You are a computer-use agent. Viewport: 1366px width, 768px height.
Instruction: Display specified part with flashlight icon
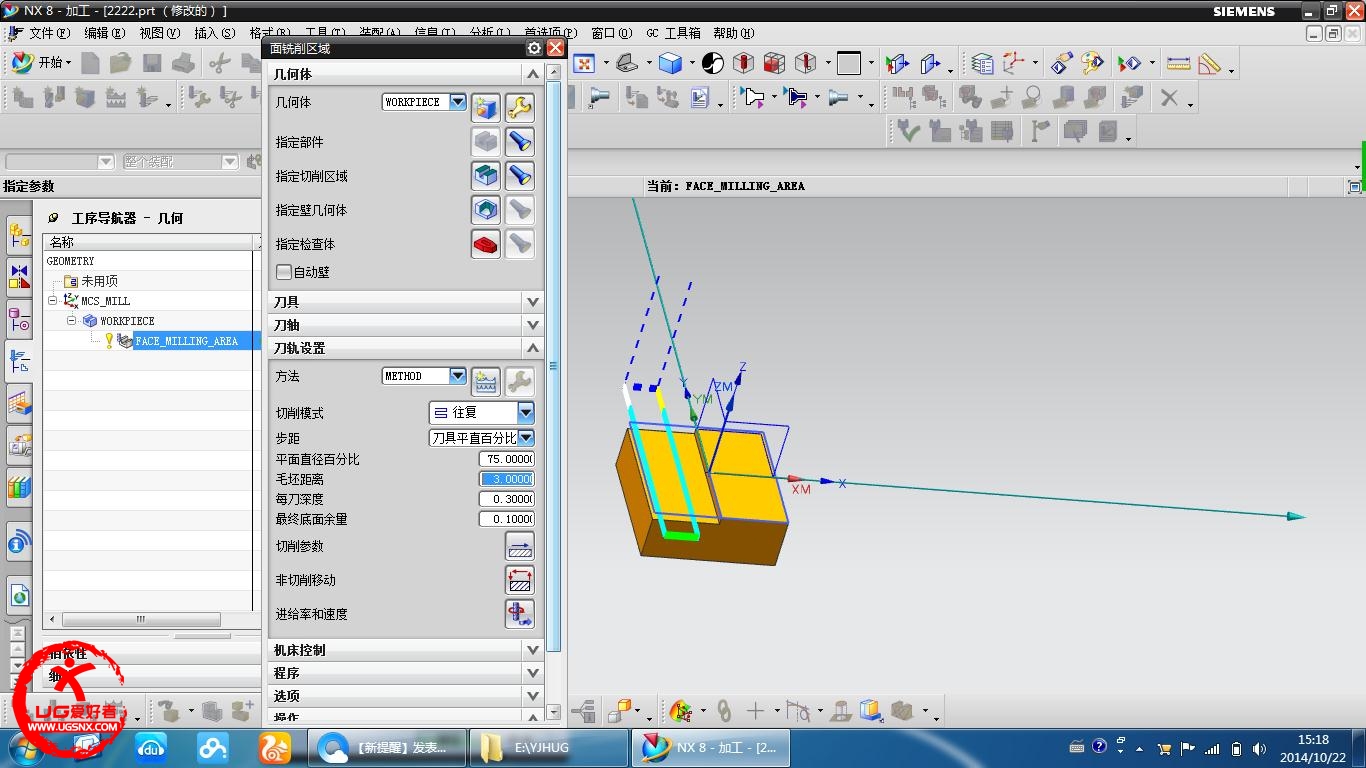point(519,142)
